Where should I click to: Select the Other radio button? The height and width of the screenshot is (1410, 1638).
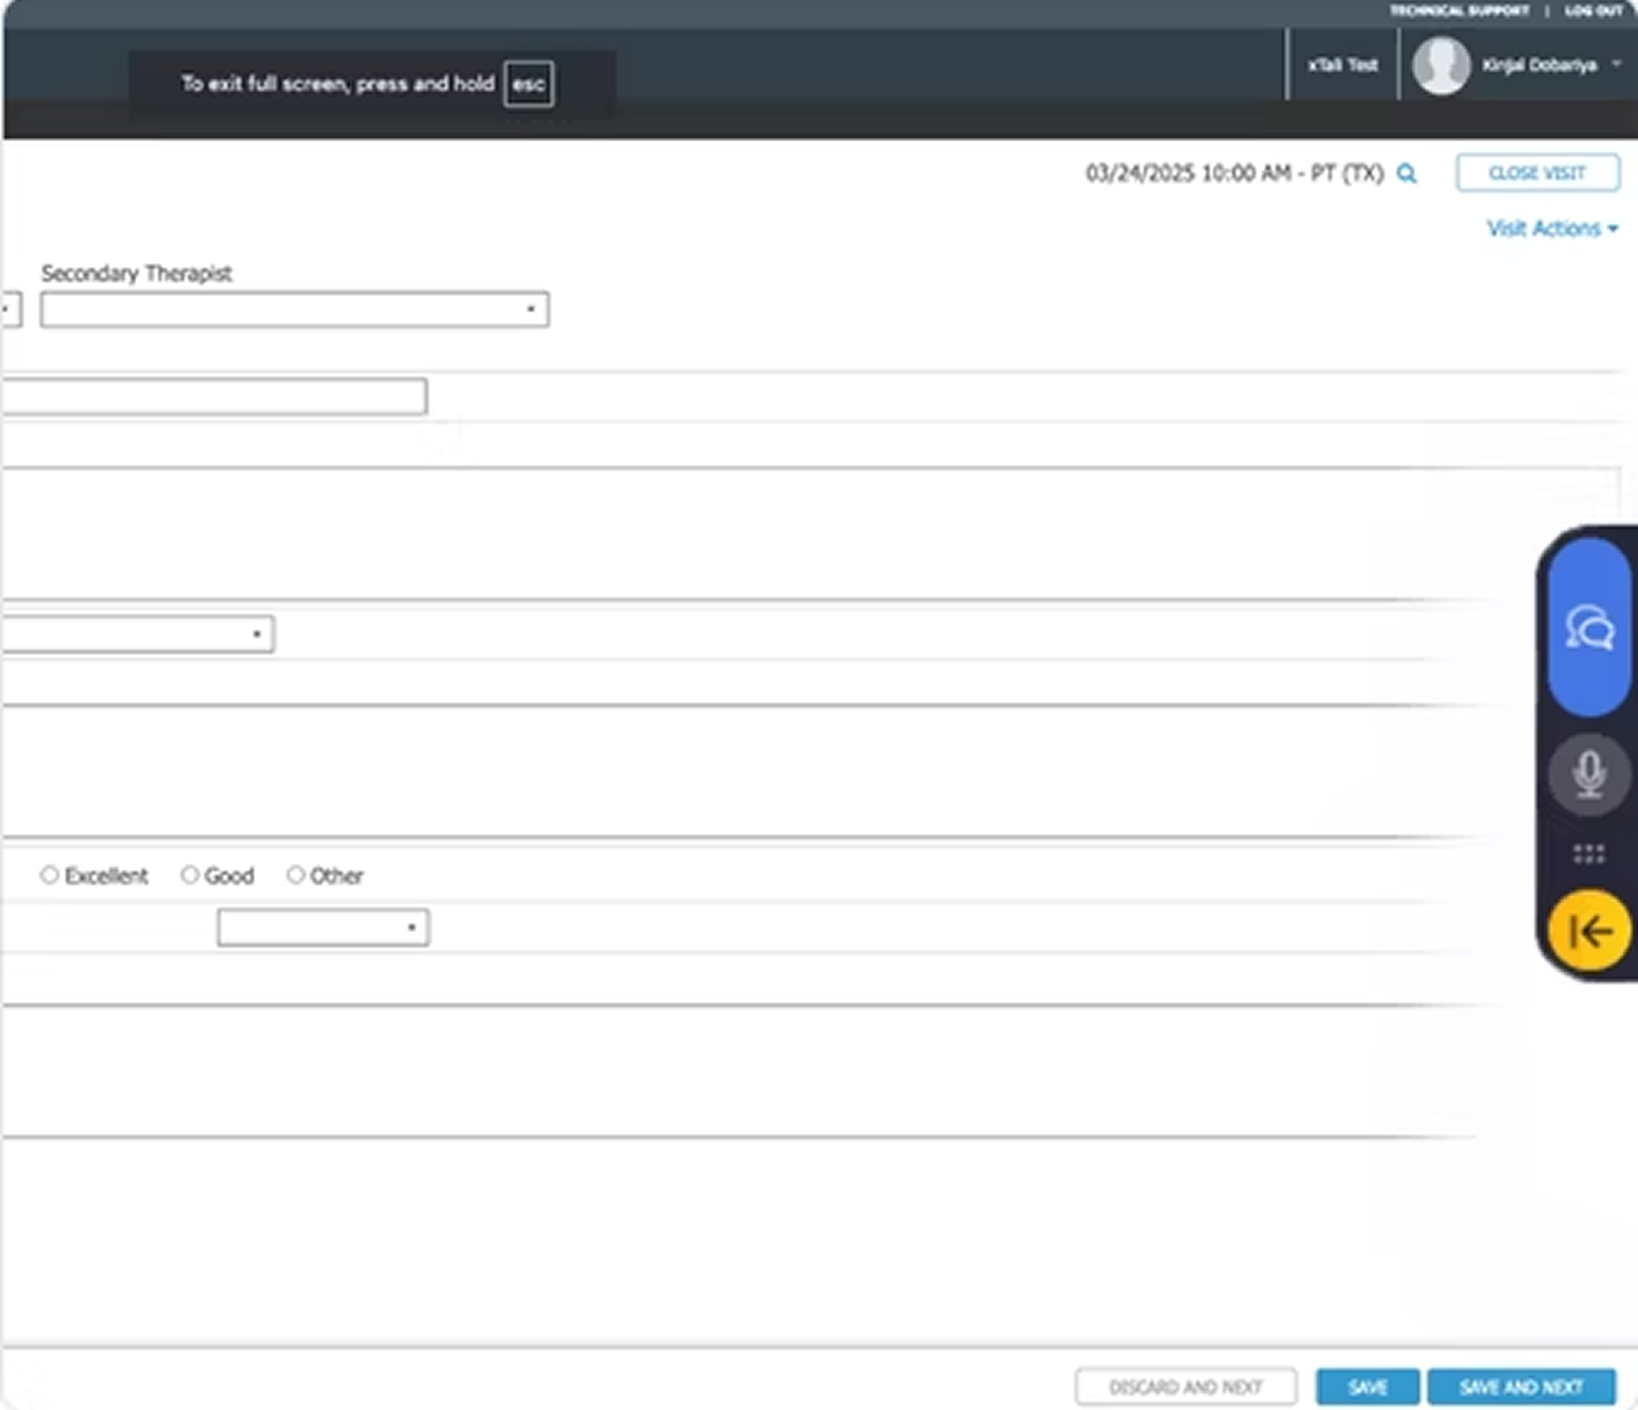coord(295,875)
